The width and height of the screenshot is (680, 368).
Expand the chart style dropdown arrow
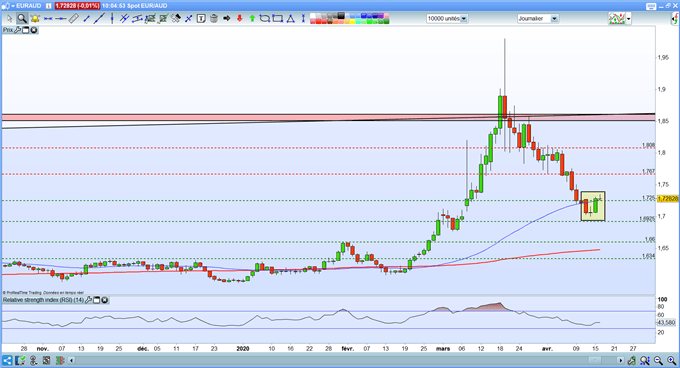point(629,19)
